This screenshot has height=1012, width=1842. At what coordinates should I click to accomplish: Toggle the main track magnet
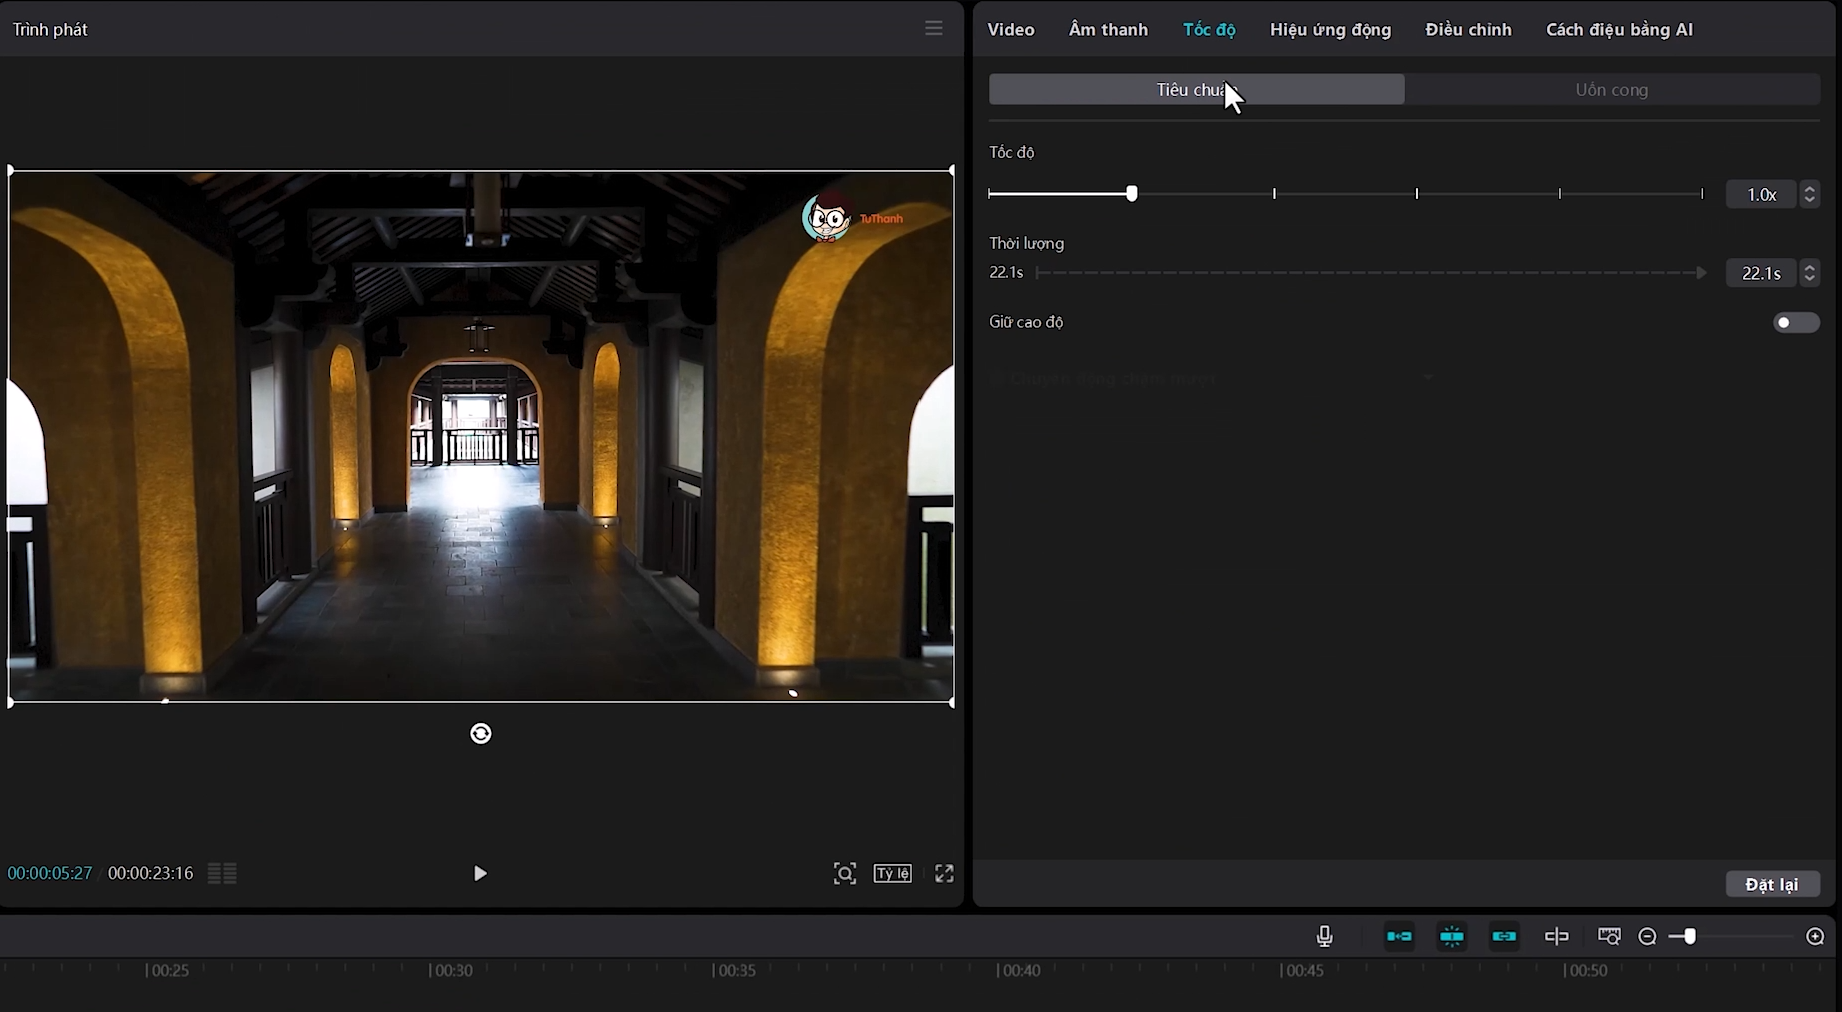pos(1399,936)
